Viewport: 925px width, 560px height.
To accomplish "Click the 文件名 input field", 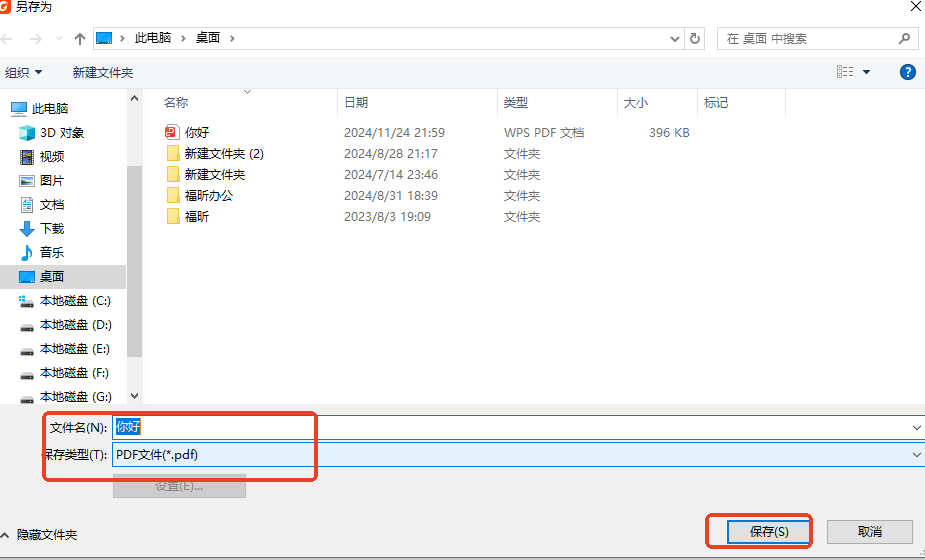I will [500, 427].
